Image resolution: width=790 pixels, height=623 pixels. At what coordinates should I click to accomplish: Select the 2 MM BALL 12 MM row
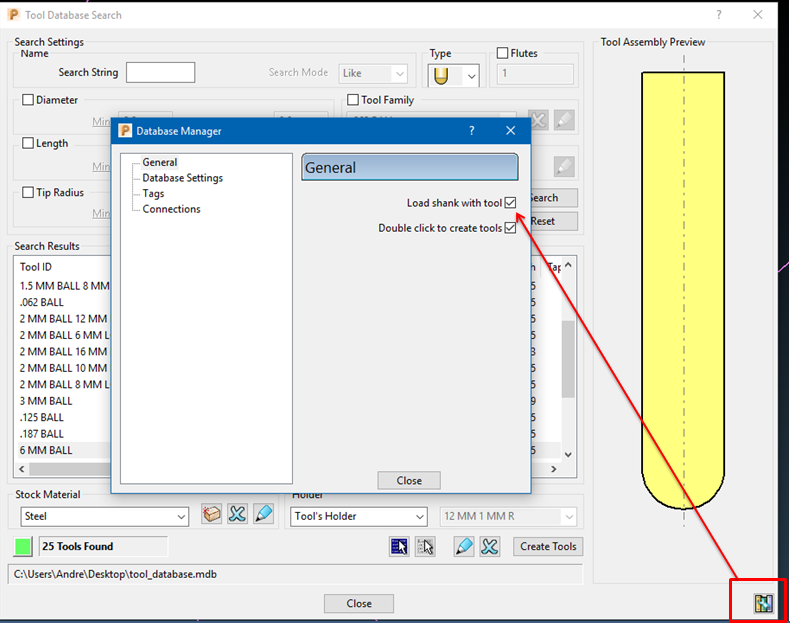64,319
